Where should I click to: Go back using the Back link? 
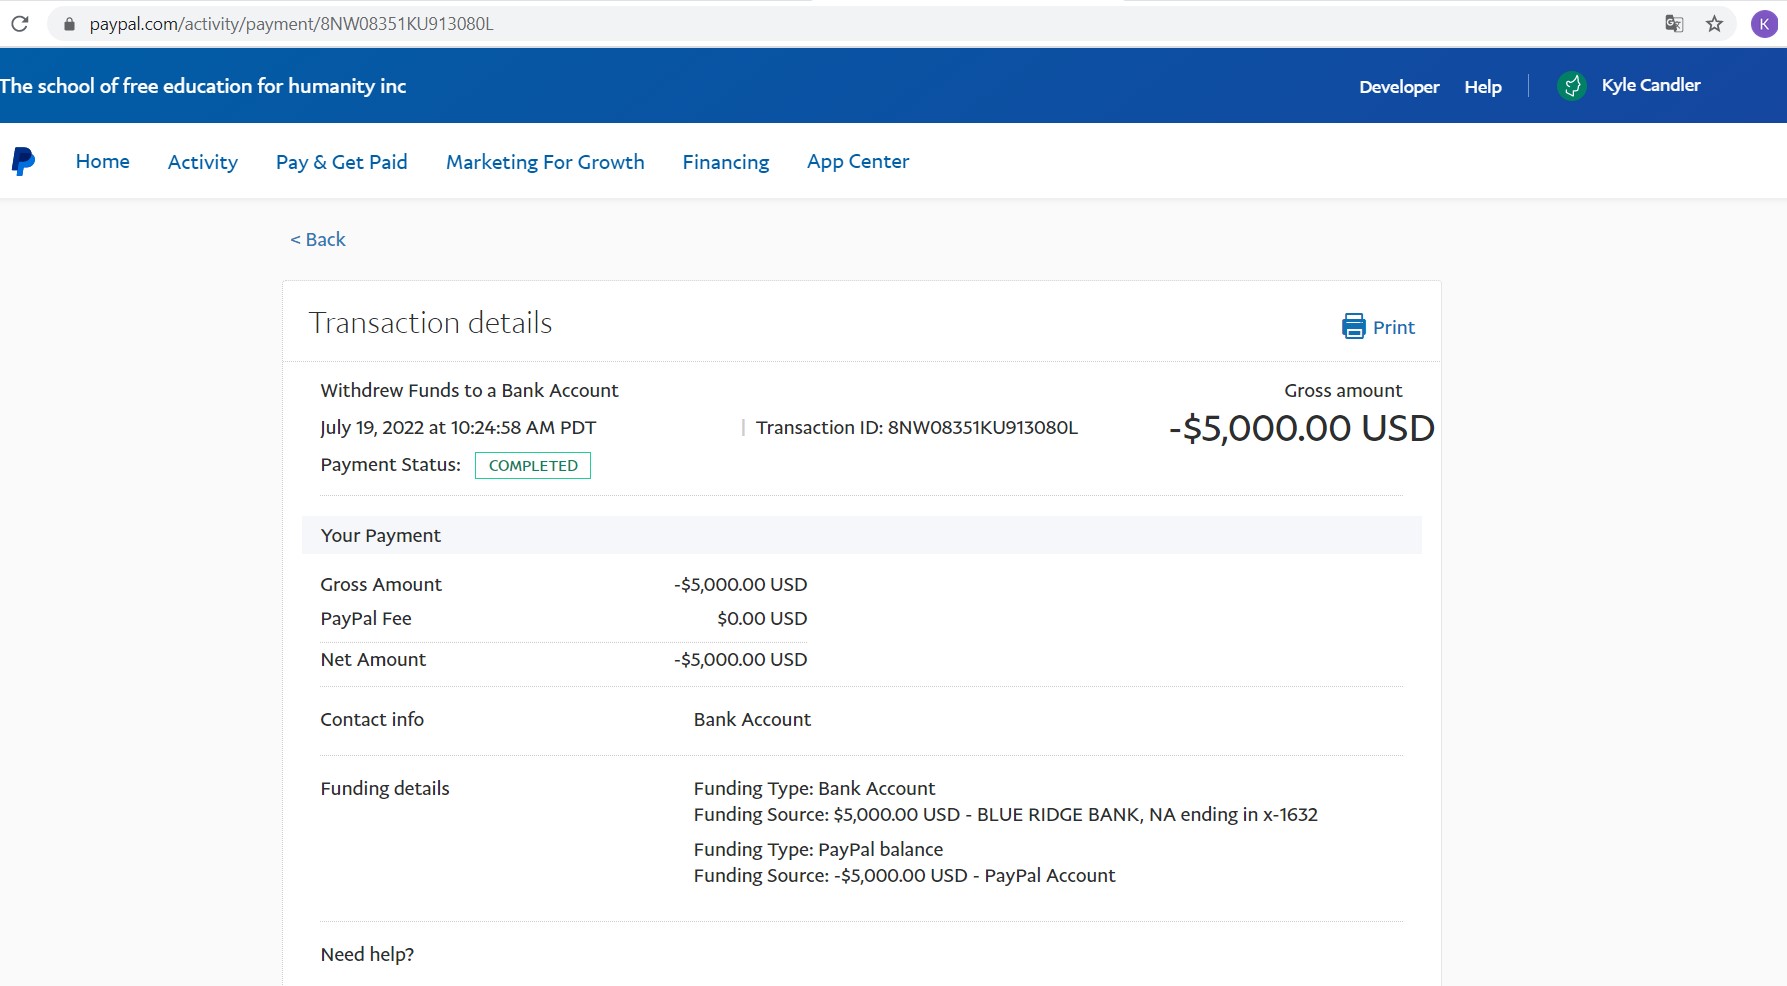click(318, 239)
